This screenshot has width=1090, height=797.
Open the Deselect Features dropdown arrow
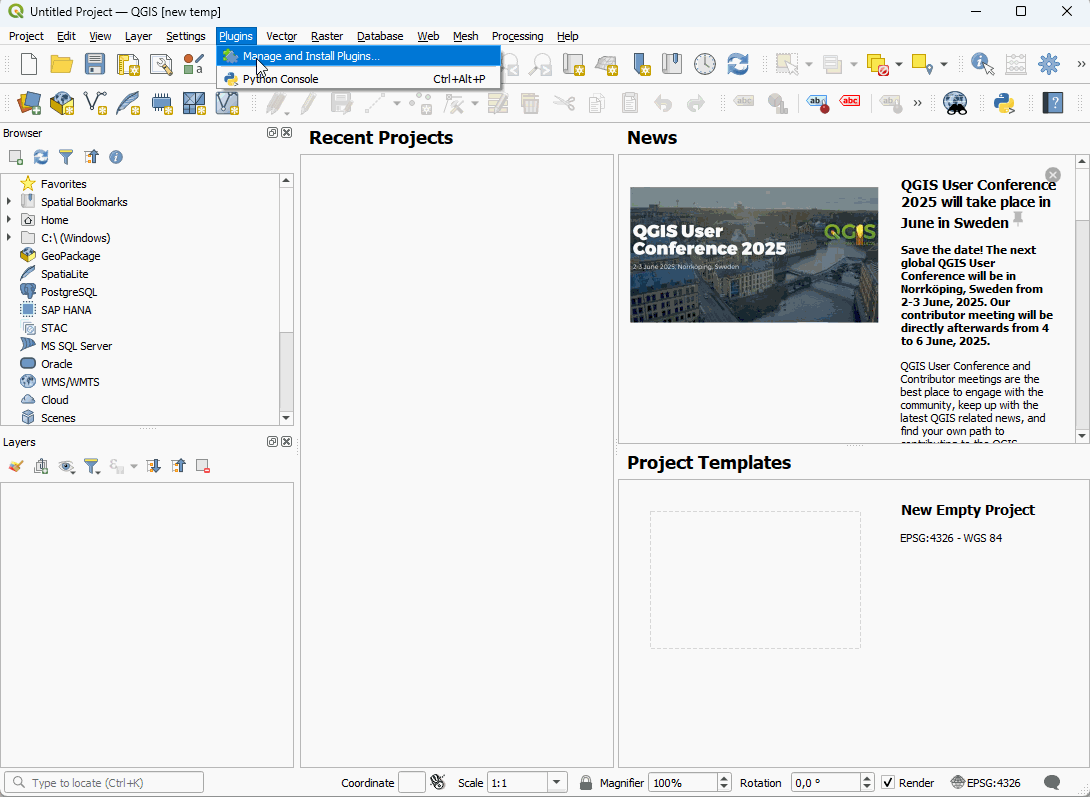click(899, 64)
